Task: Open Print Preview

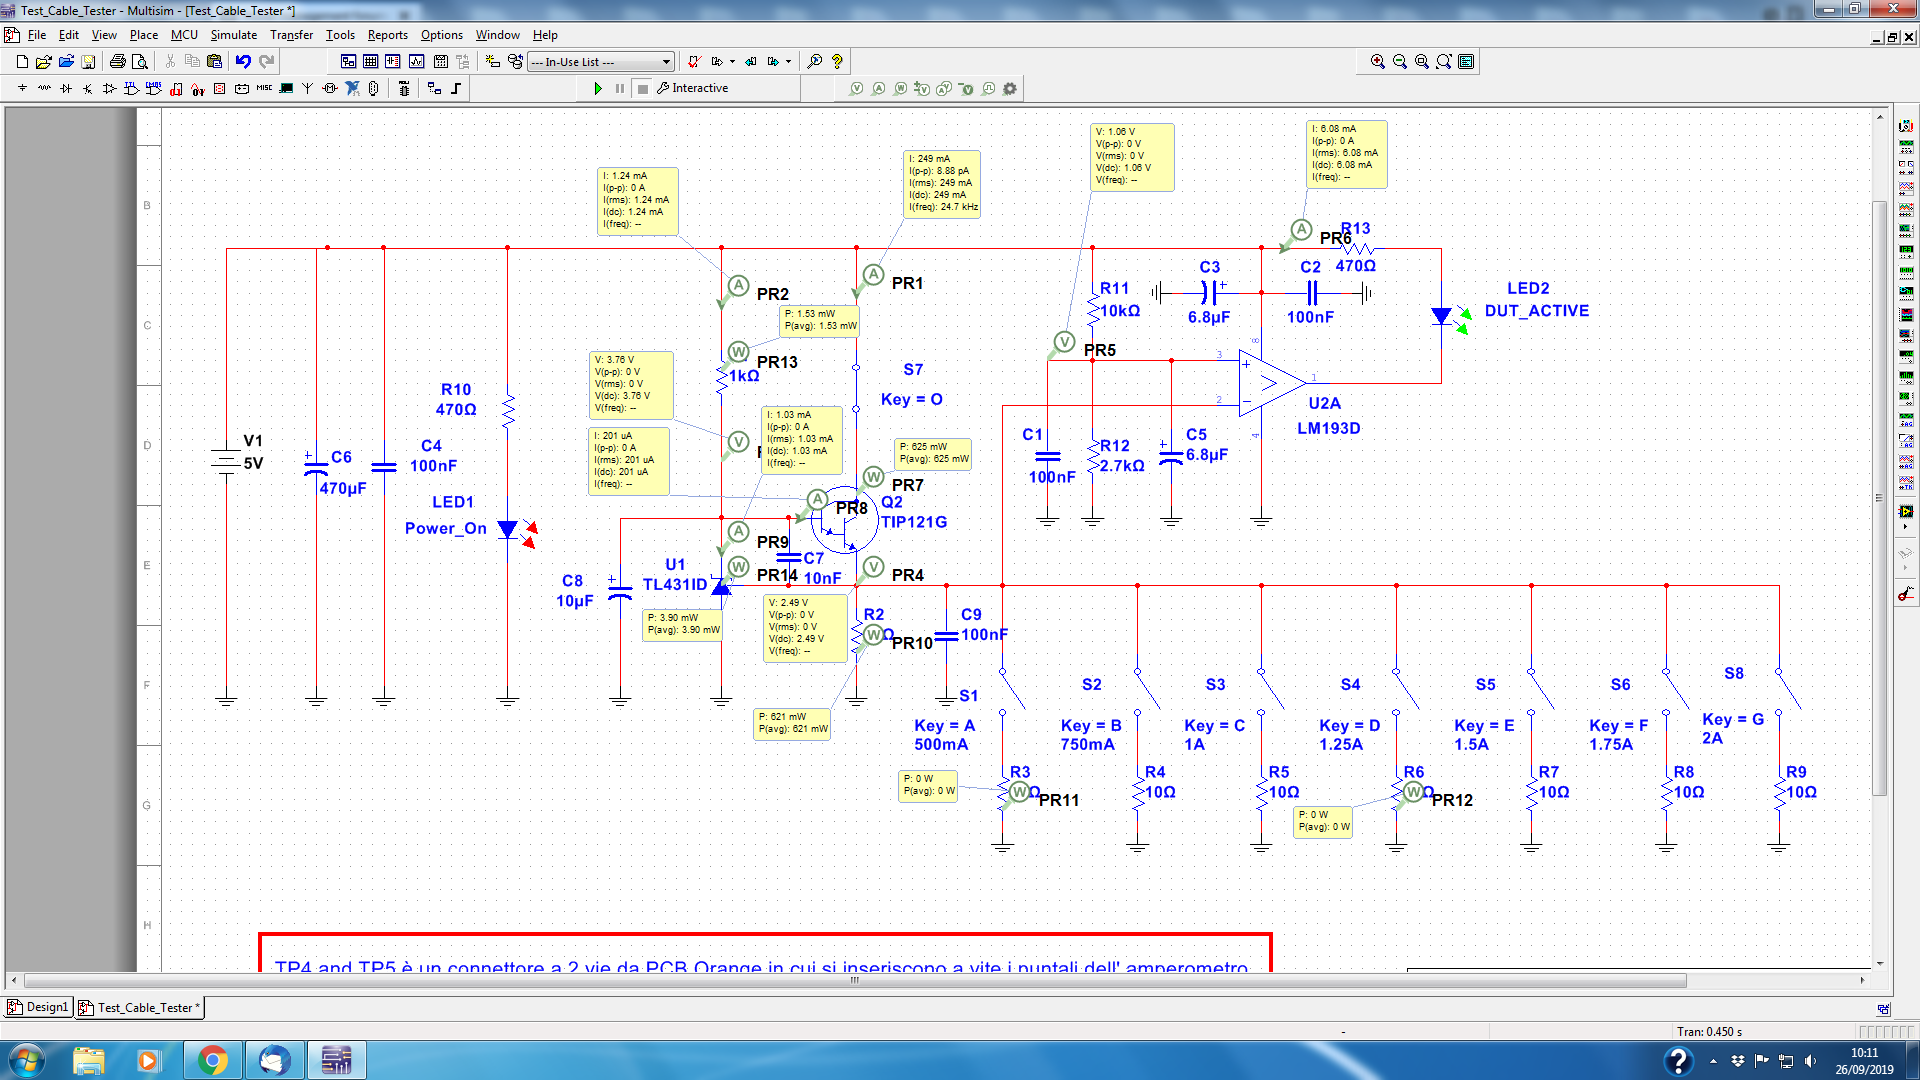Action: coord(140,62)
